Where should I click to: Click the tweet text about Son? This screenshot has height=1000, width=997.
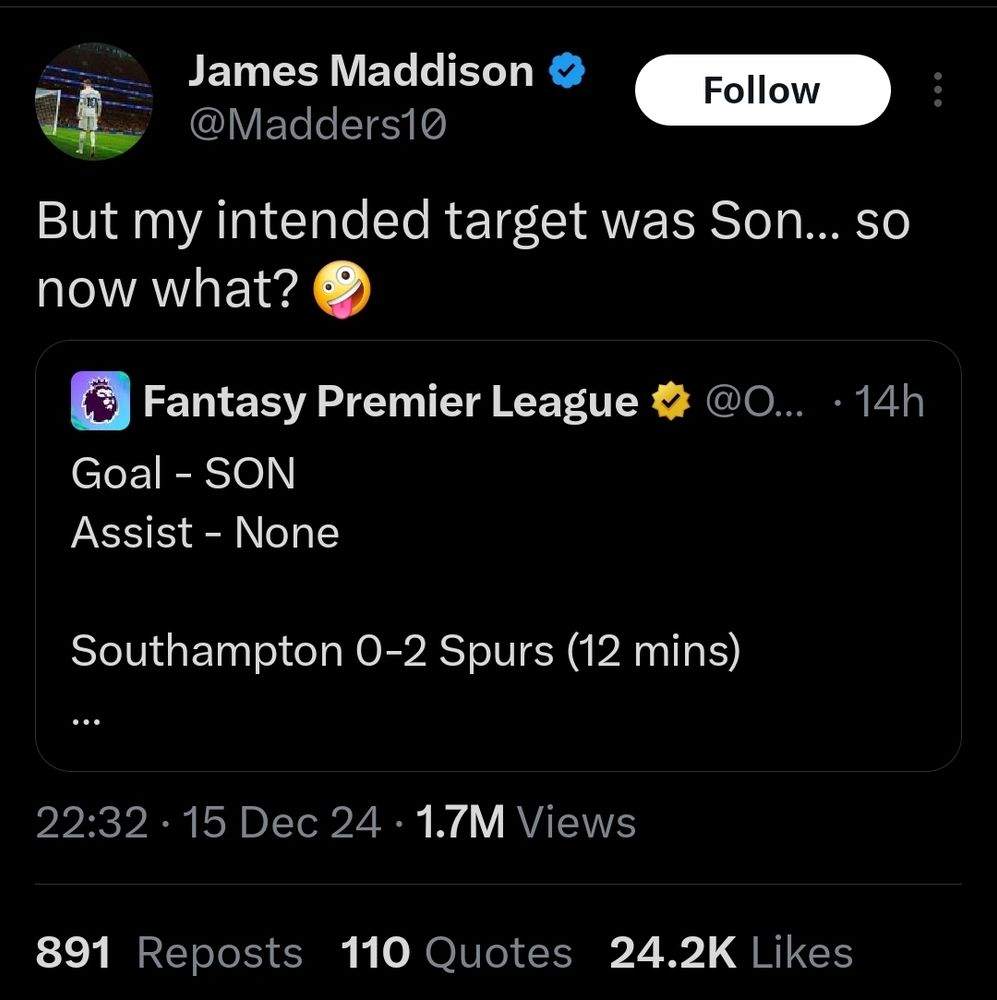tap(472, 222)
